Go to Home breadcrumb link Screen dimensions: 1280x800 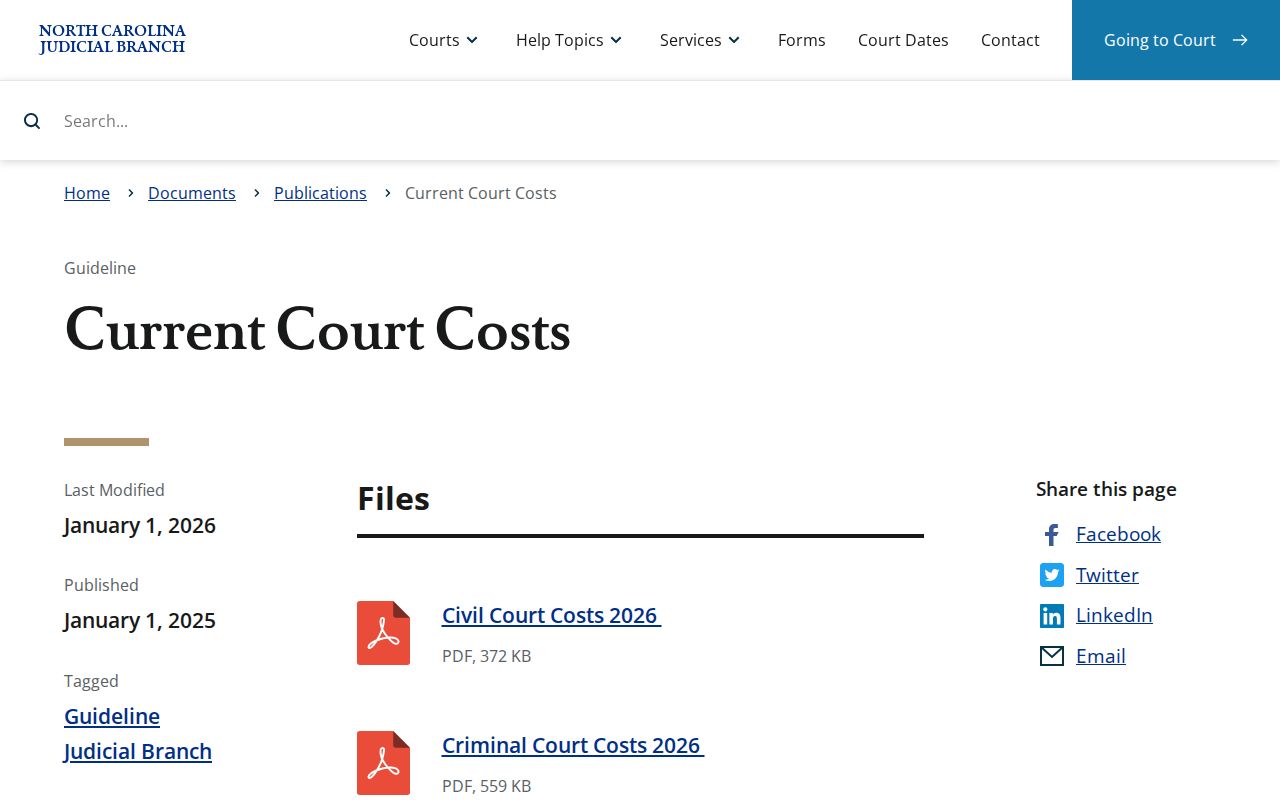click(87, 193)
